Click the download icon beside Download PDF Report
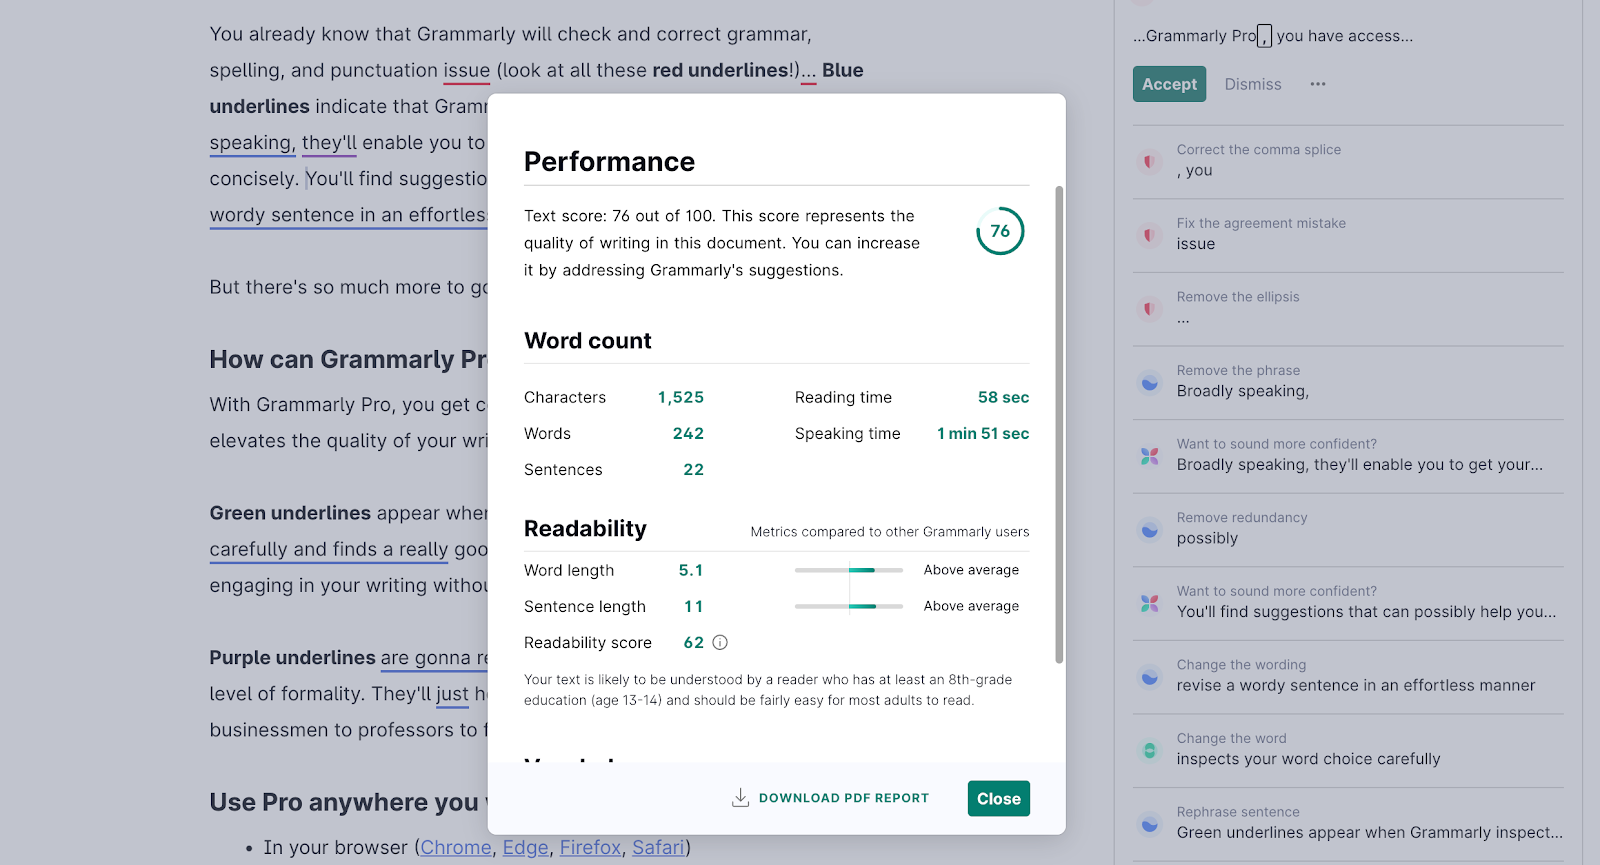Image resolution: width=1600 pixels, height=865 pixels. [740, 798]
